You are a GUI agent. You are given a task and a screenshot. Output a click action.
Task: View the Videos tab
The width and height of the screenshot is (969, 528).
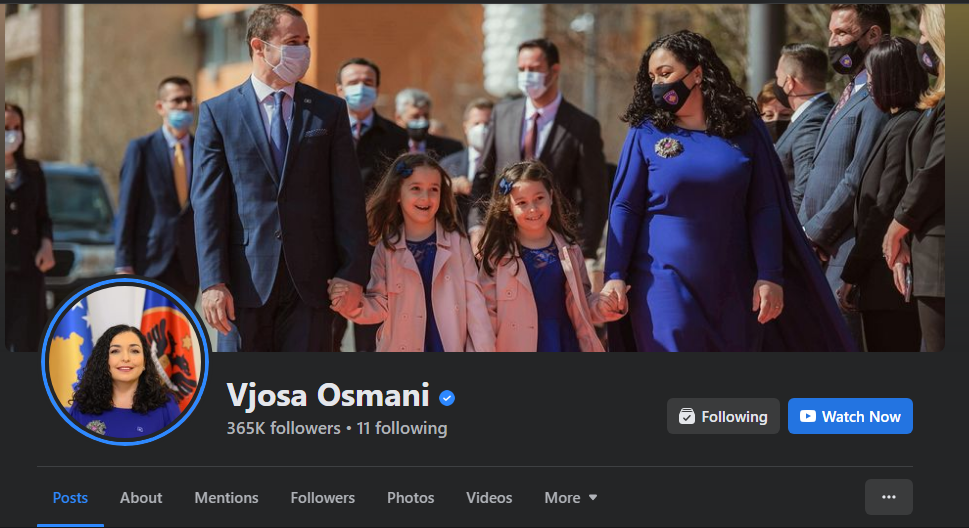coord(489,498)
